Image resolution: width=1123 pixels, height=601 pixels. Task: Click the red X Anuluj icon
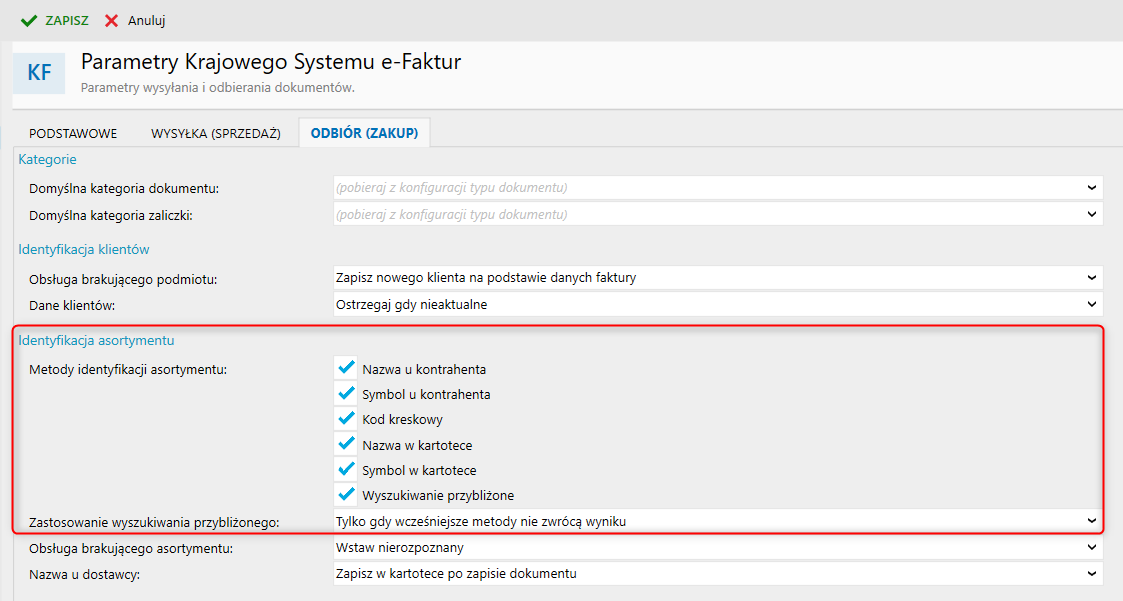pyautogui.click(x=111, y=20)
